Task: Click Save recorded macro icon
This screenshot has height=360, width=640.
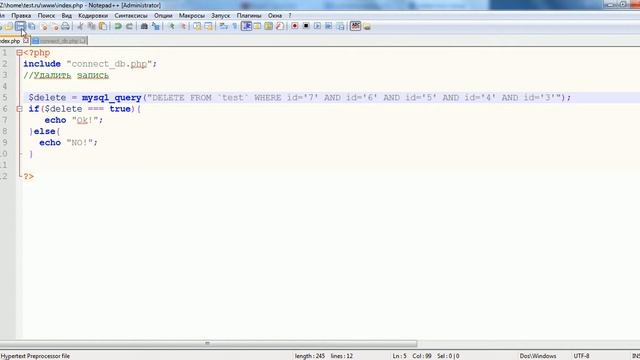Action: [x=340, y=27]
